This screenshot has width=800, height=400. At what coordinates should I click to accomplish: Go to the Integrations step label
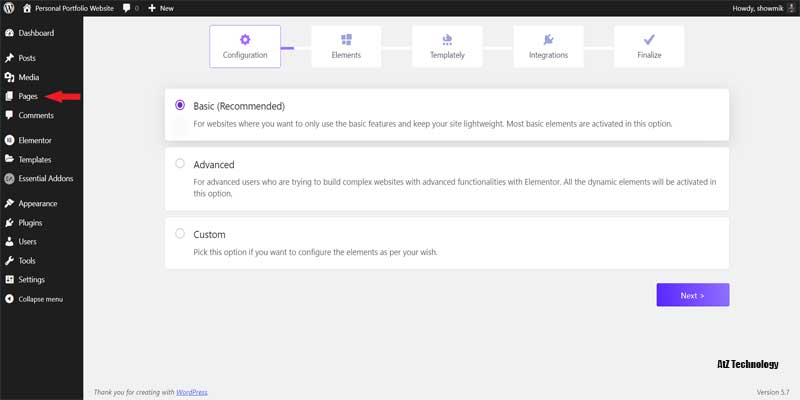(x=548, y=55)
